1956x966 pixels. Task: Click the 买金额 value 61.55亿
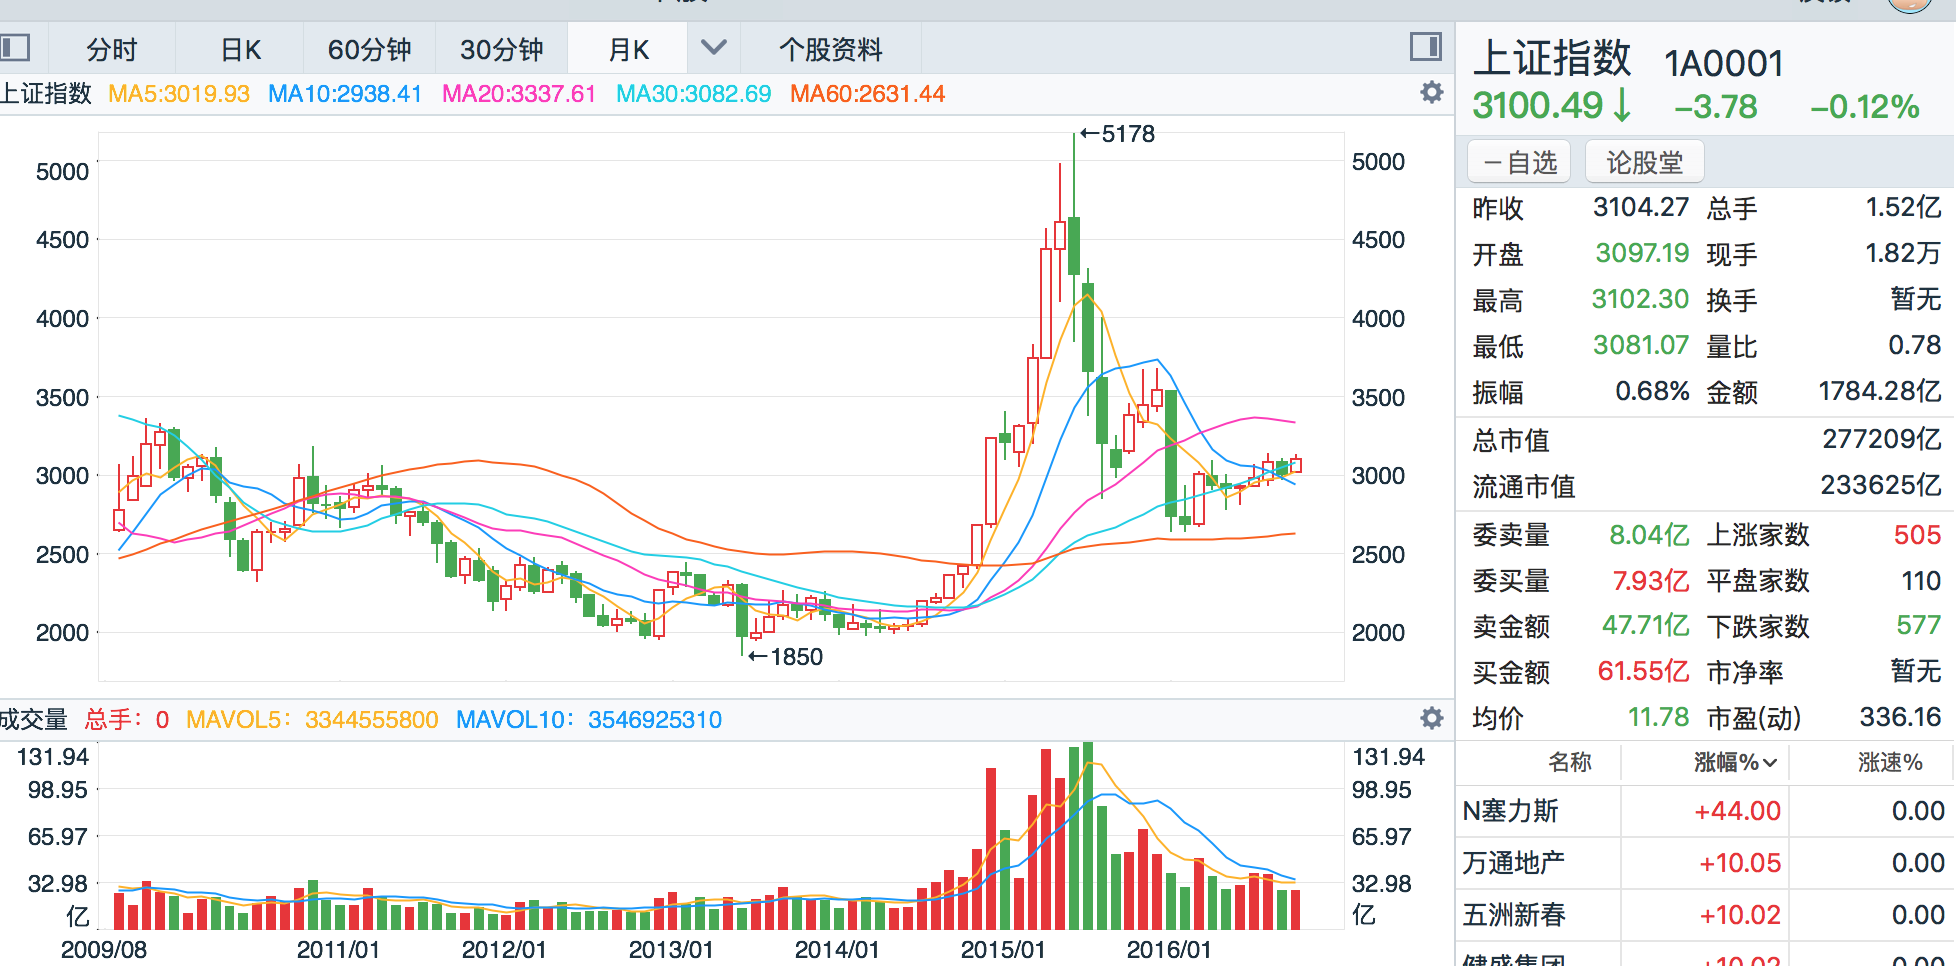[1643, 671]
